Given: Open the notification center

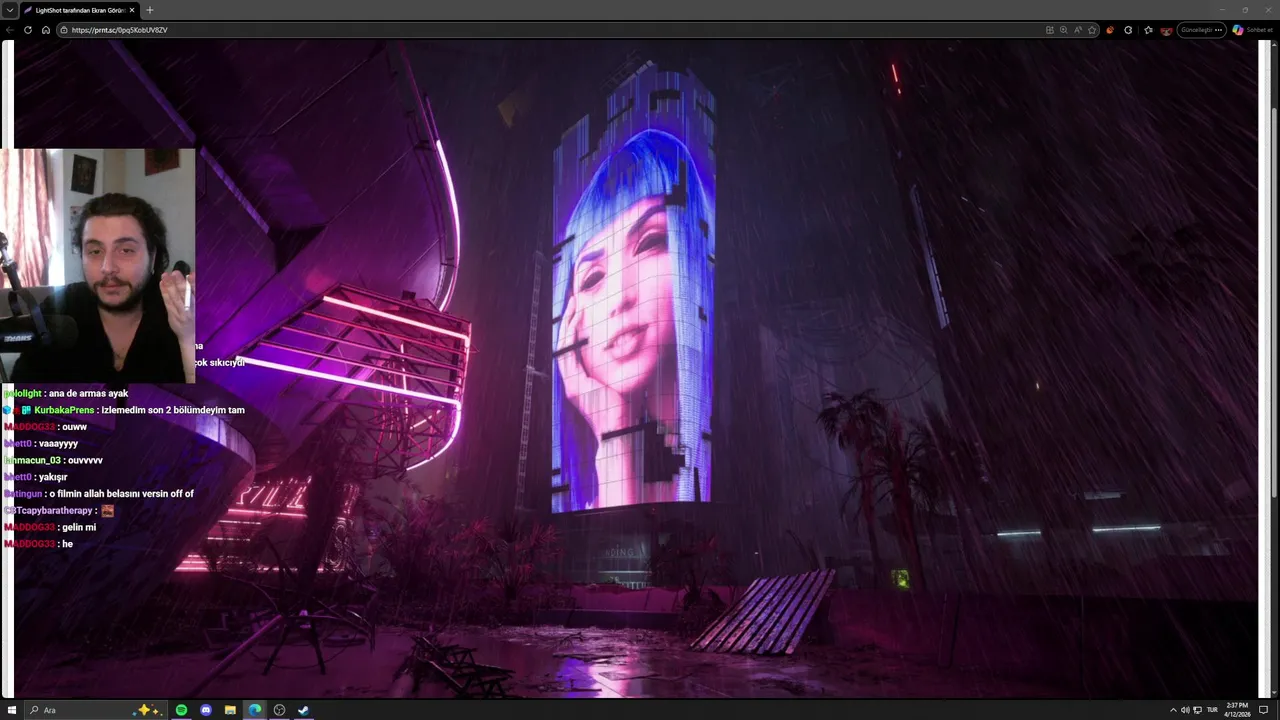Looking at the screenshot, I should (x=1264, y=710).
